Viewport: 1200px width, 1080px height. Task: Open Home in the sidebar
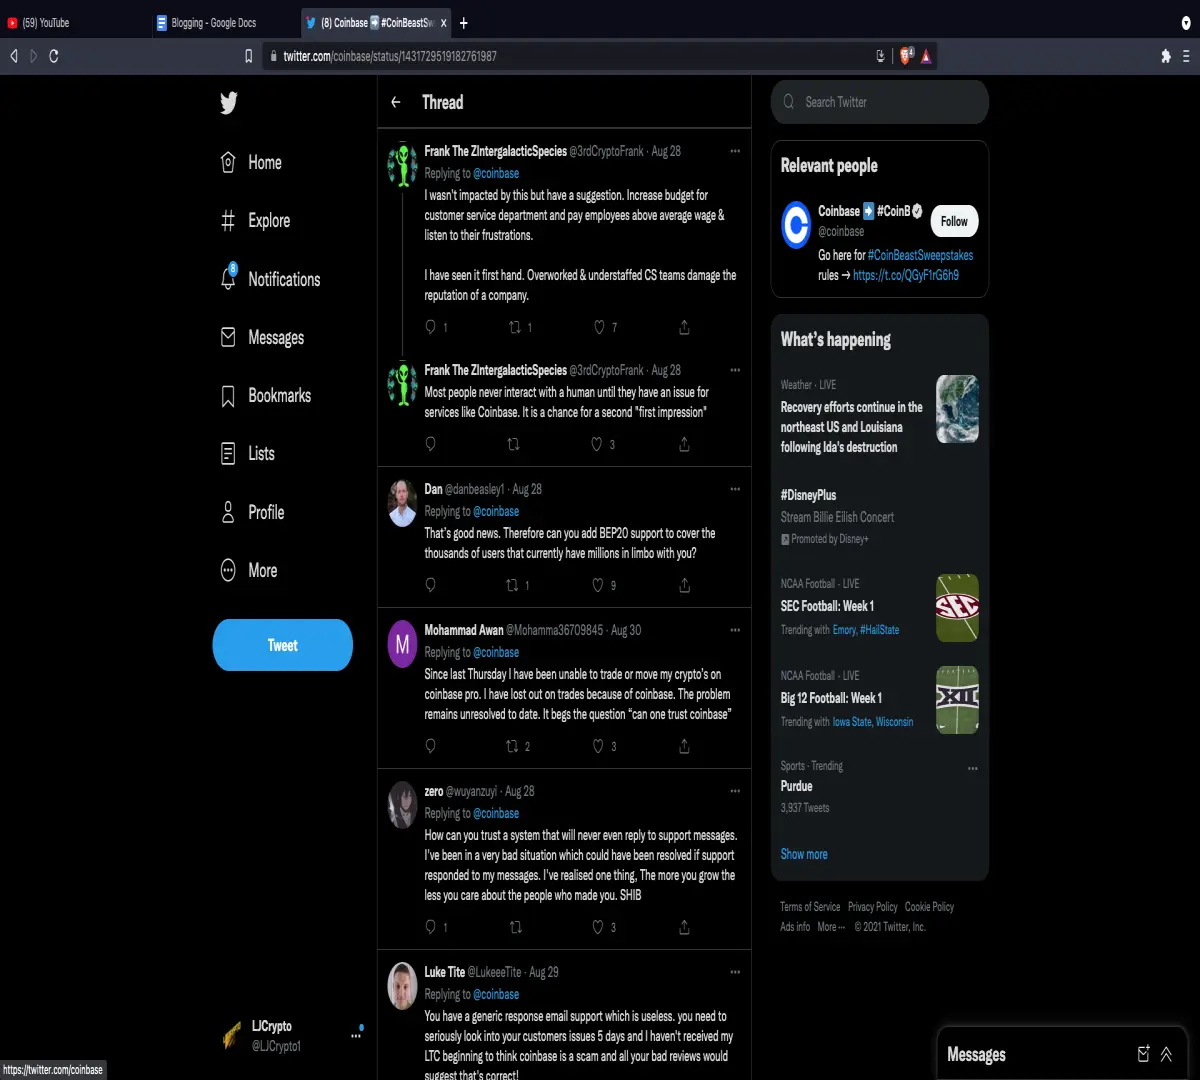251,162
